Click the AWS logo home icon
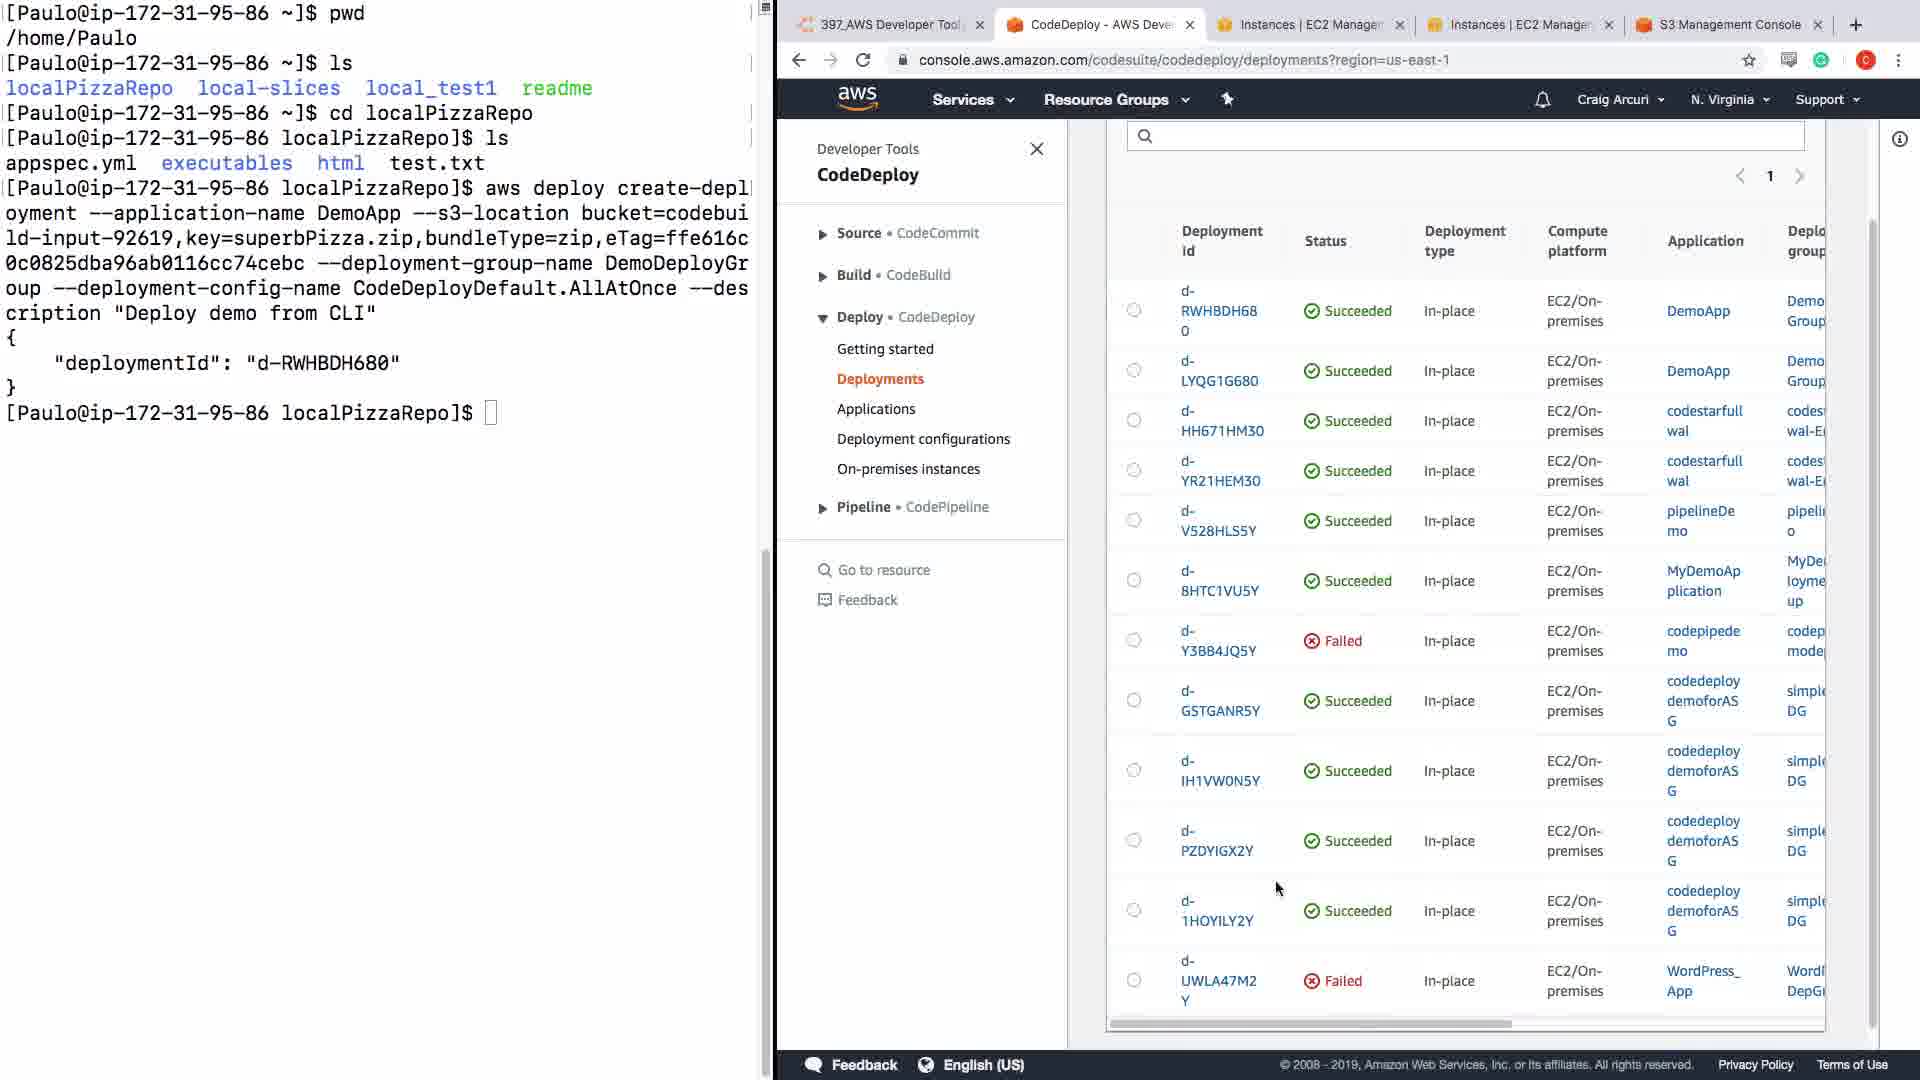 857,98
